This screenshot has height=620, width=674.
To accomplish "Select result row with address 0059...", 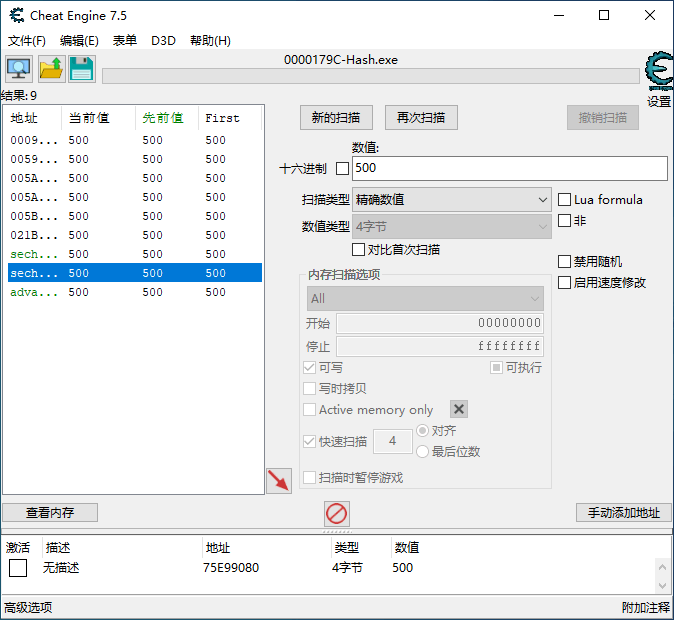I will click(135, 159).
